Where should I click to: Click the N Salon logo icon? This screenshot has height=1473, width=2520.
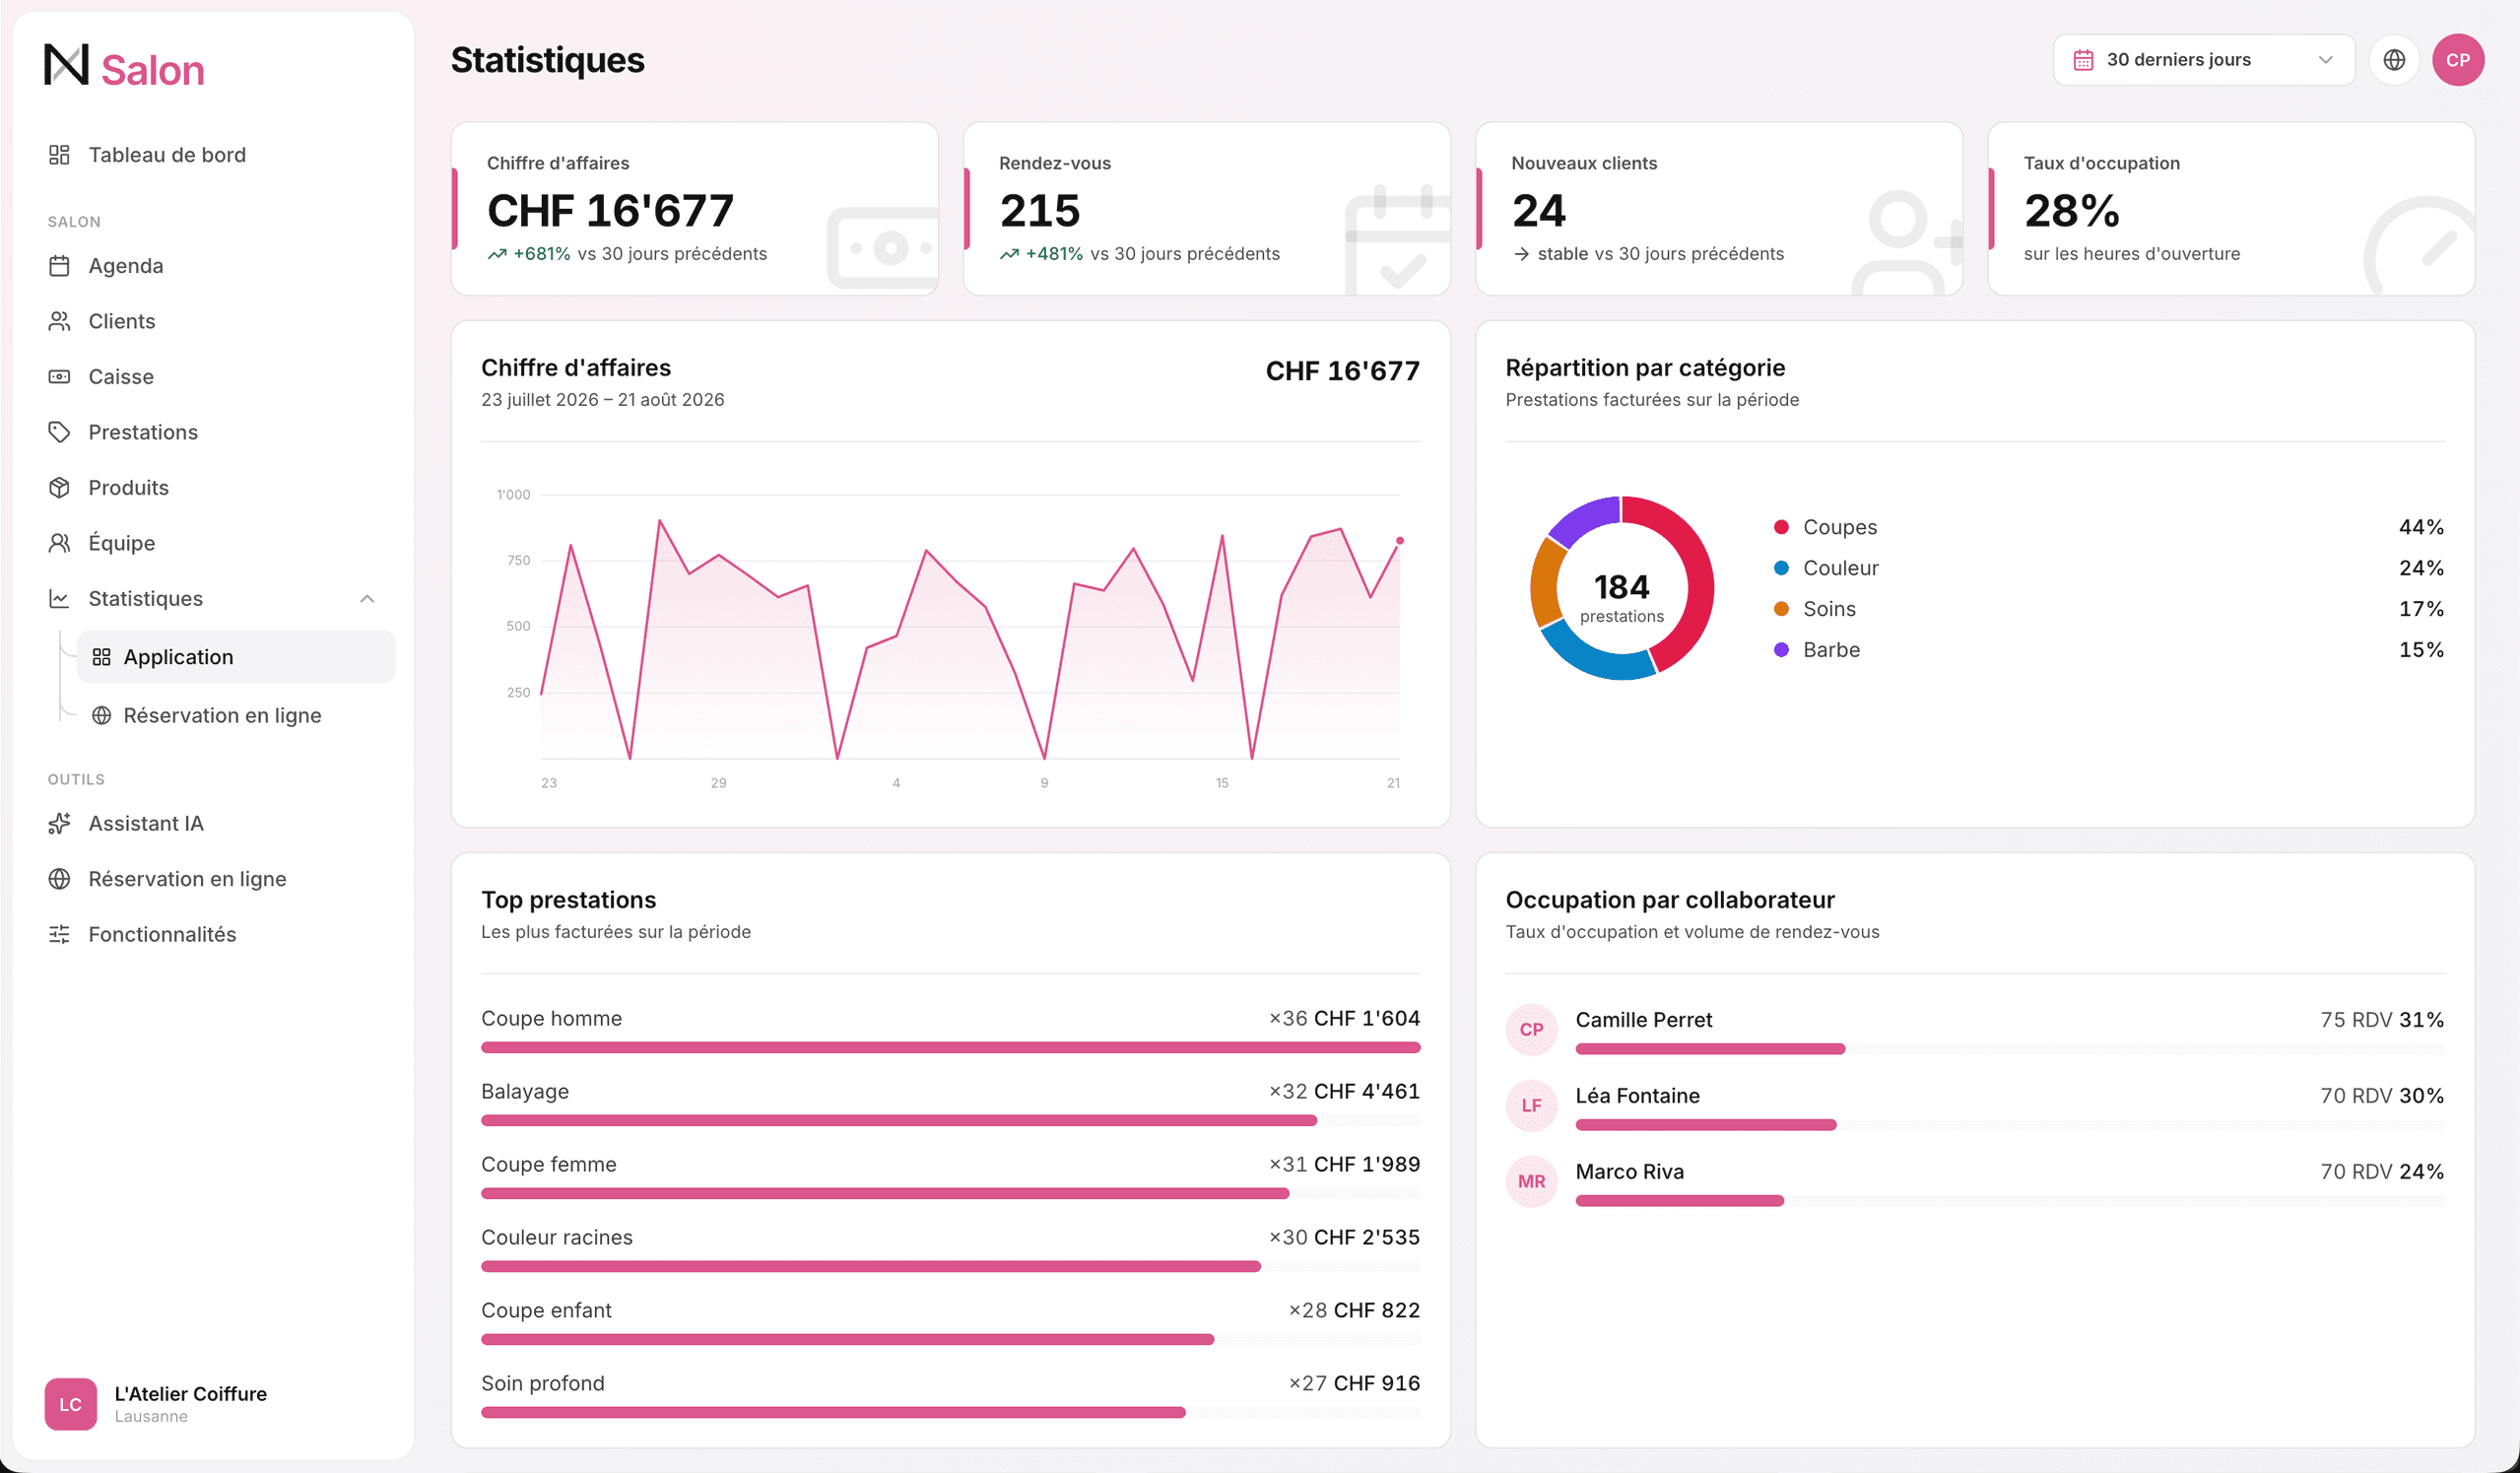[x=66, y=65]
